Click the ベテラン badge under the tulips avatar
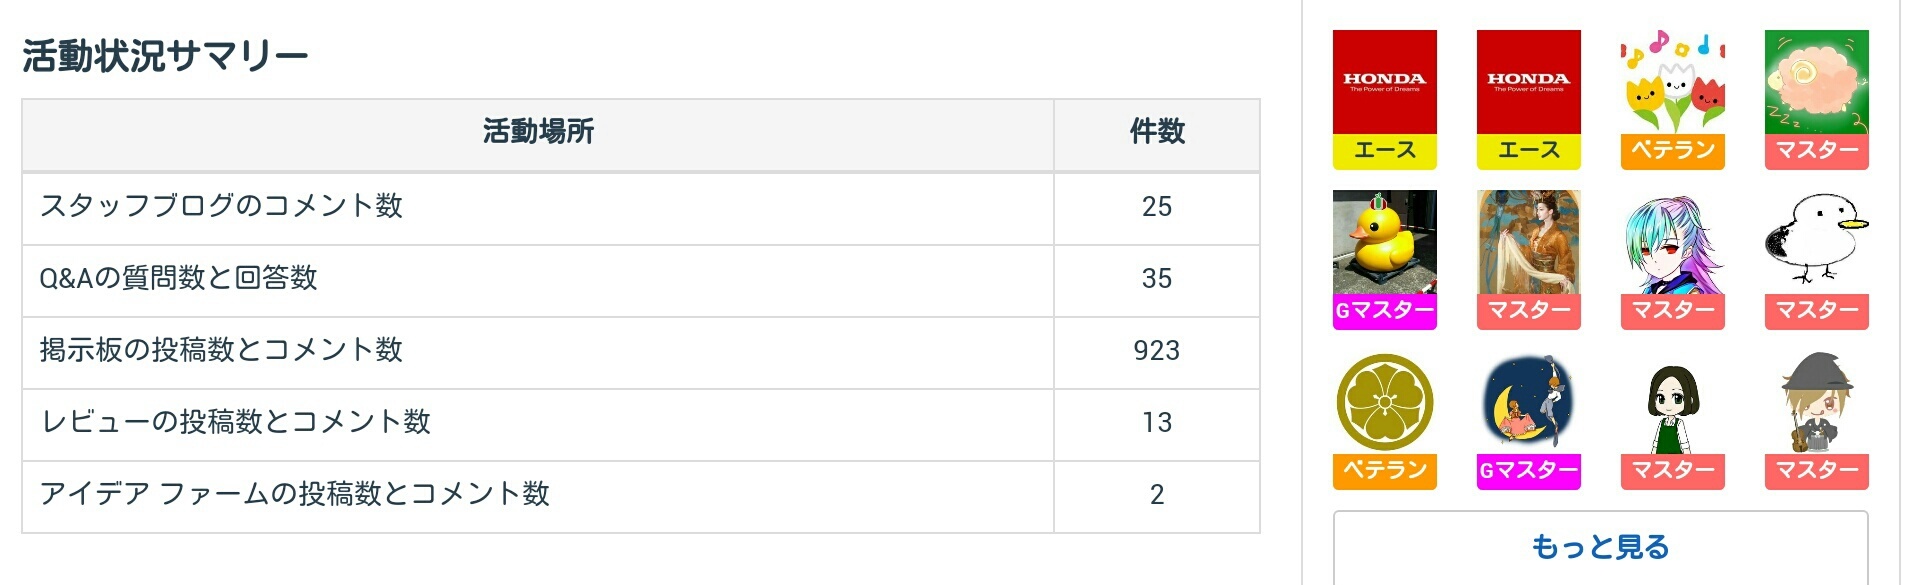The height and width of the screenshot is (585, 1930). point(1672,151)
